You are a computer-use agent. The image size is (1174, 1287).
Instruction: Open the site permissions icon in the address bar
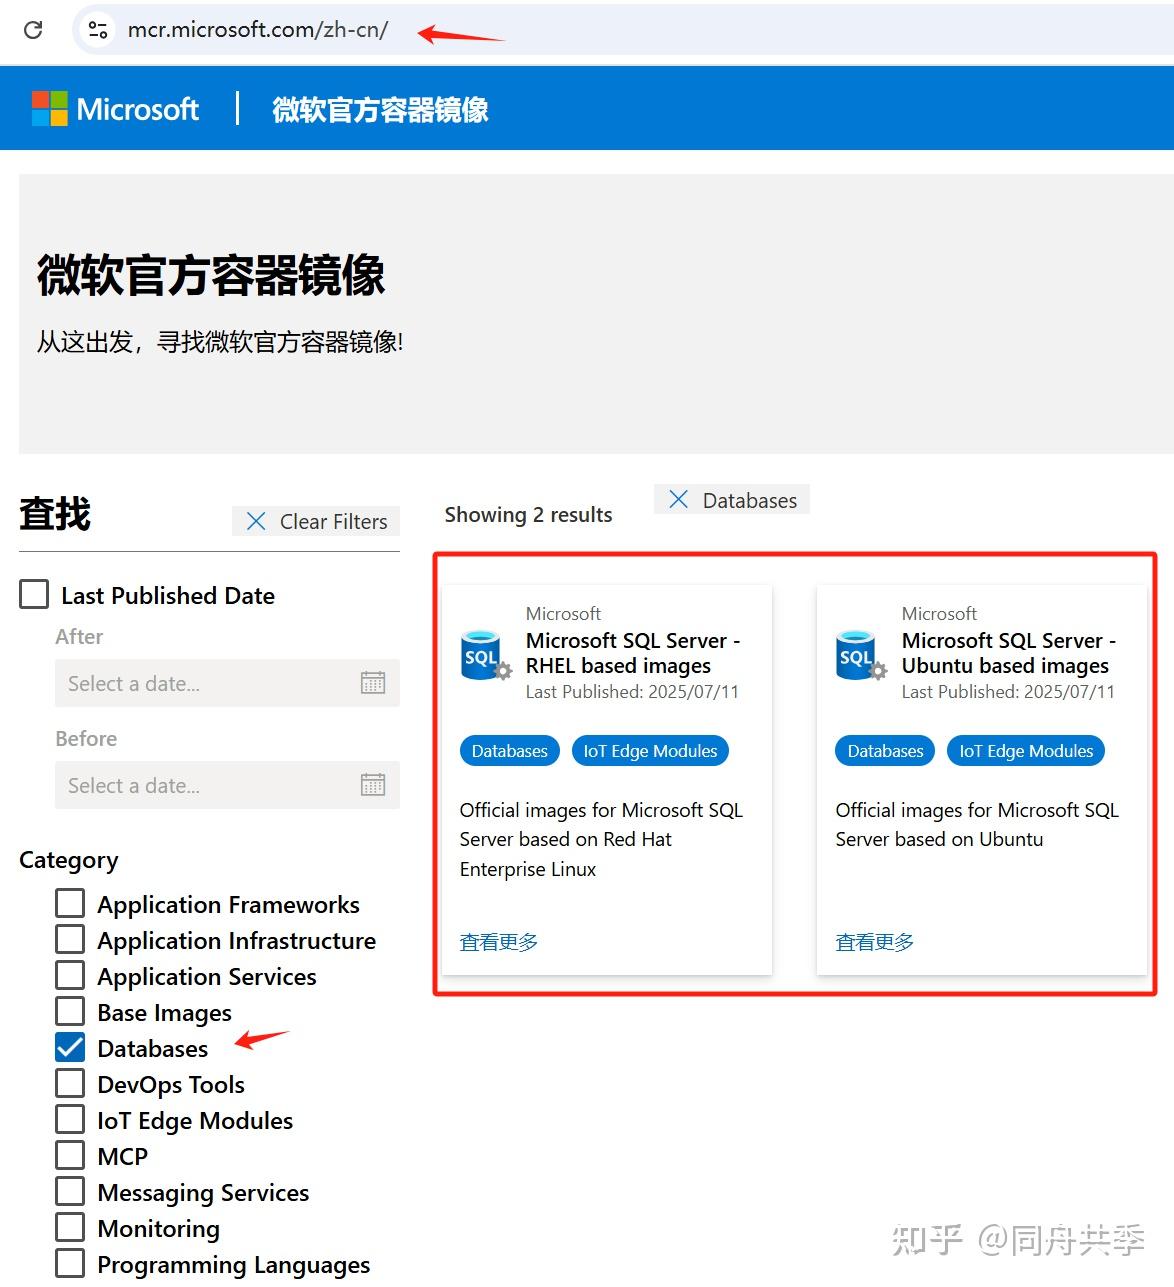click(x=96, y=30)
